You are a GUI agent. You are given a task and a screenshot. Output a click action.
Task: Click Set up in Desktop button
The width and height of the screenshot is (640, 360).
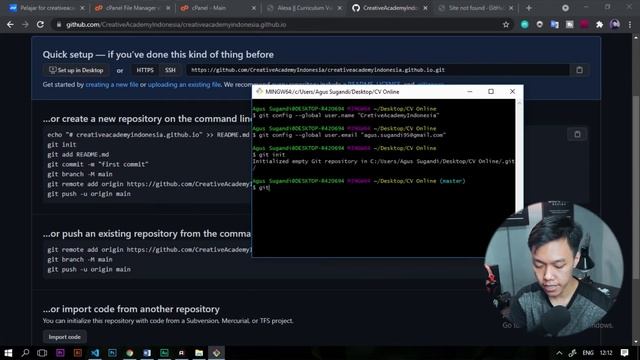coord(76,70)
